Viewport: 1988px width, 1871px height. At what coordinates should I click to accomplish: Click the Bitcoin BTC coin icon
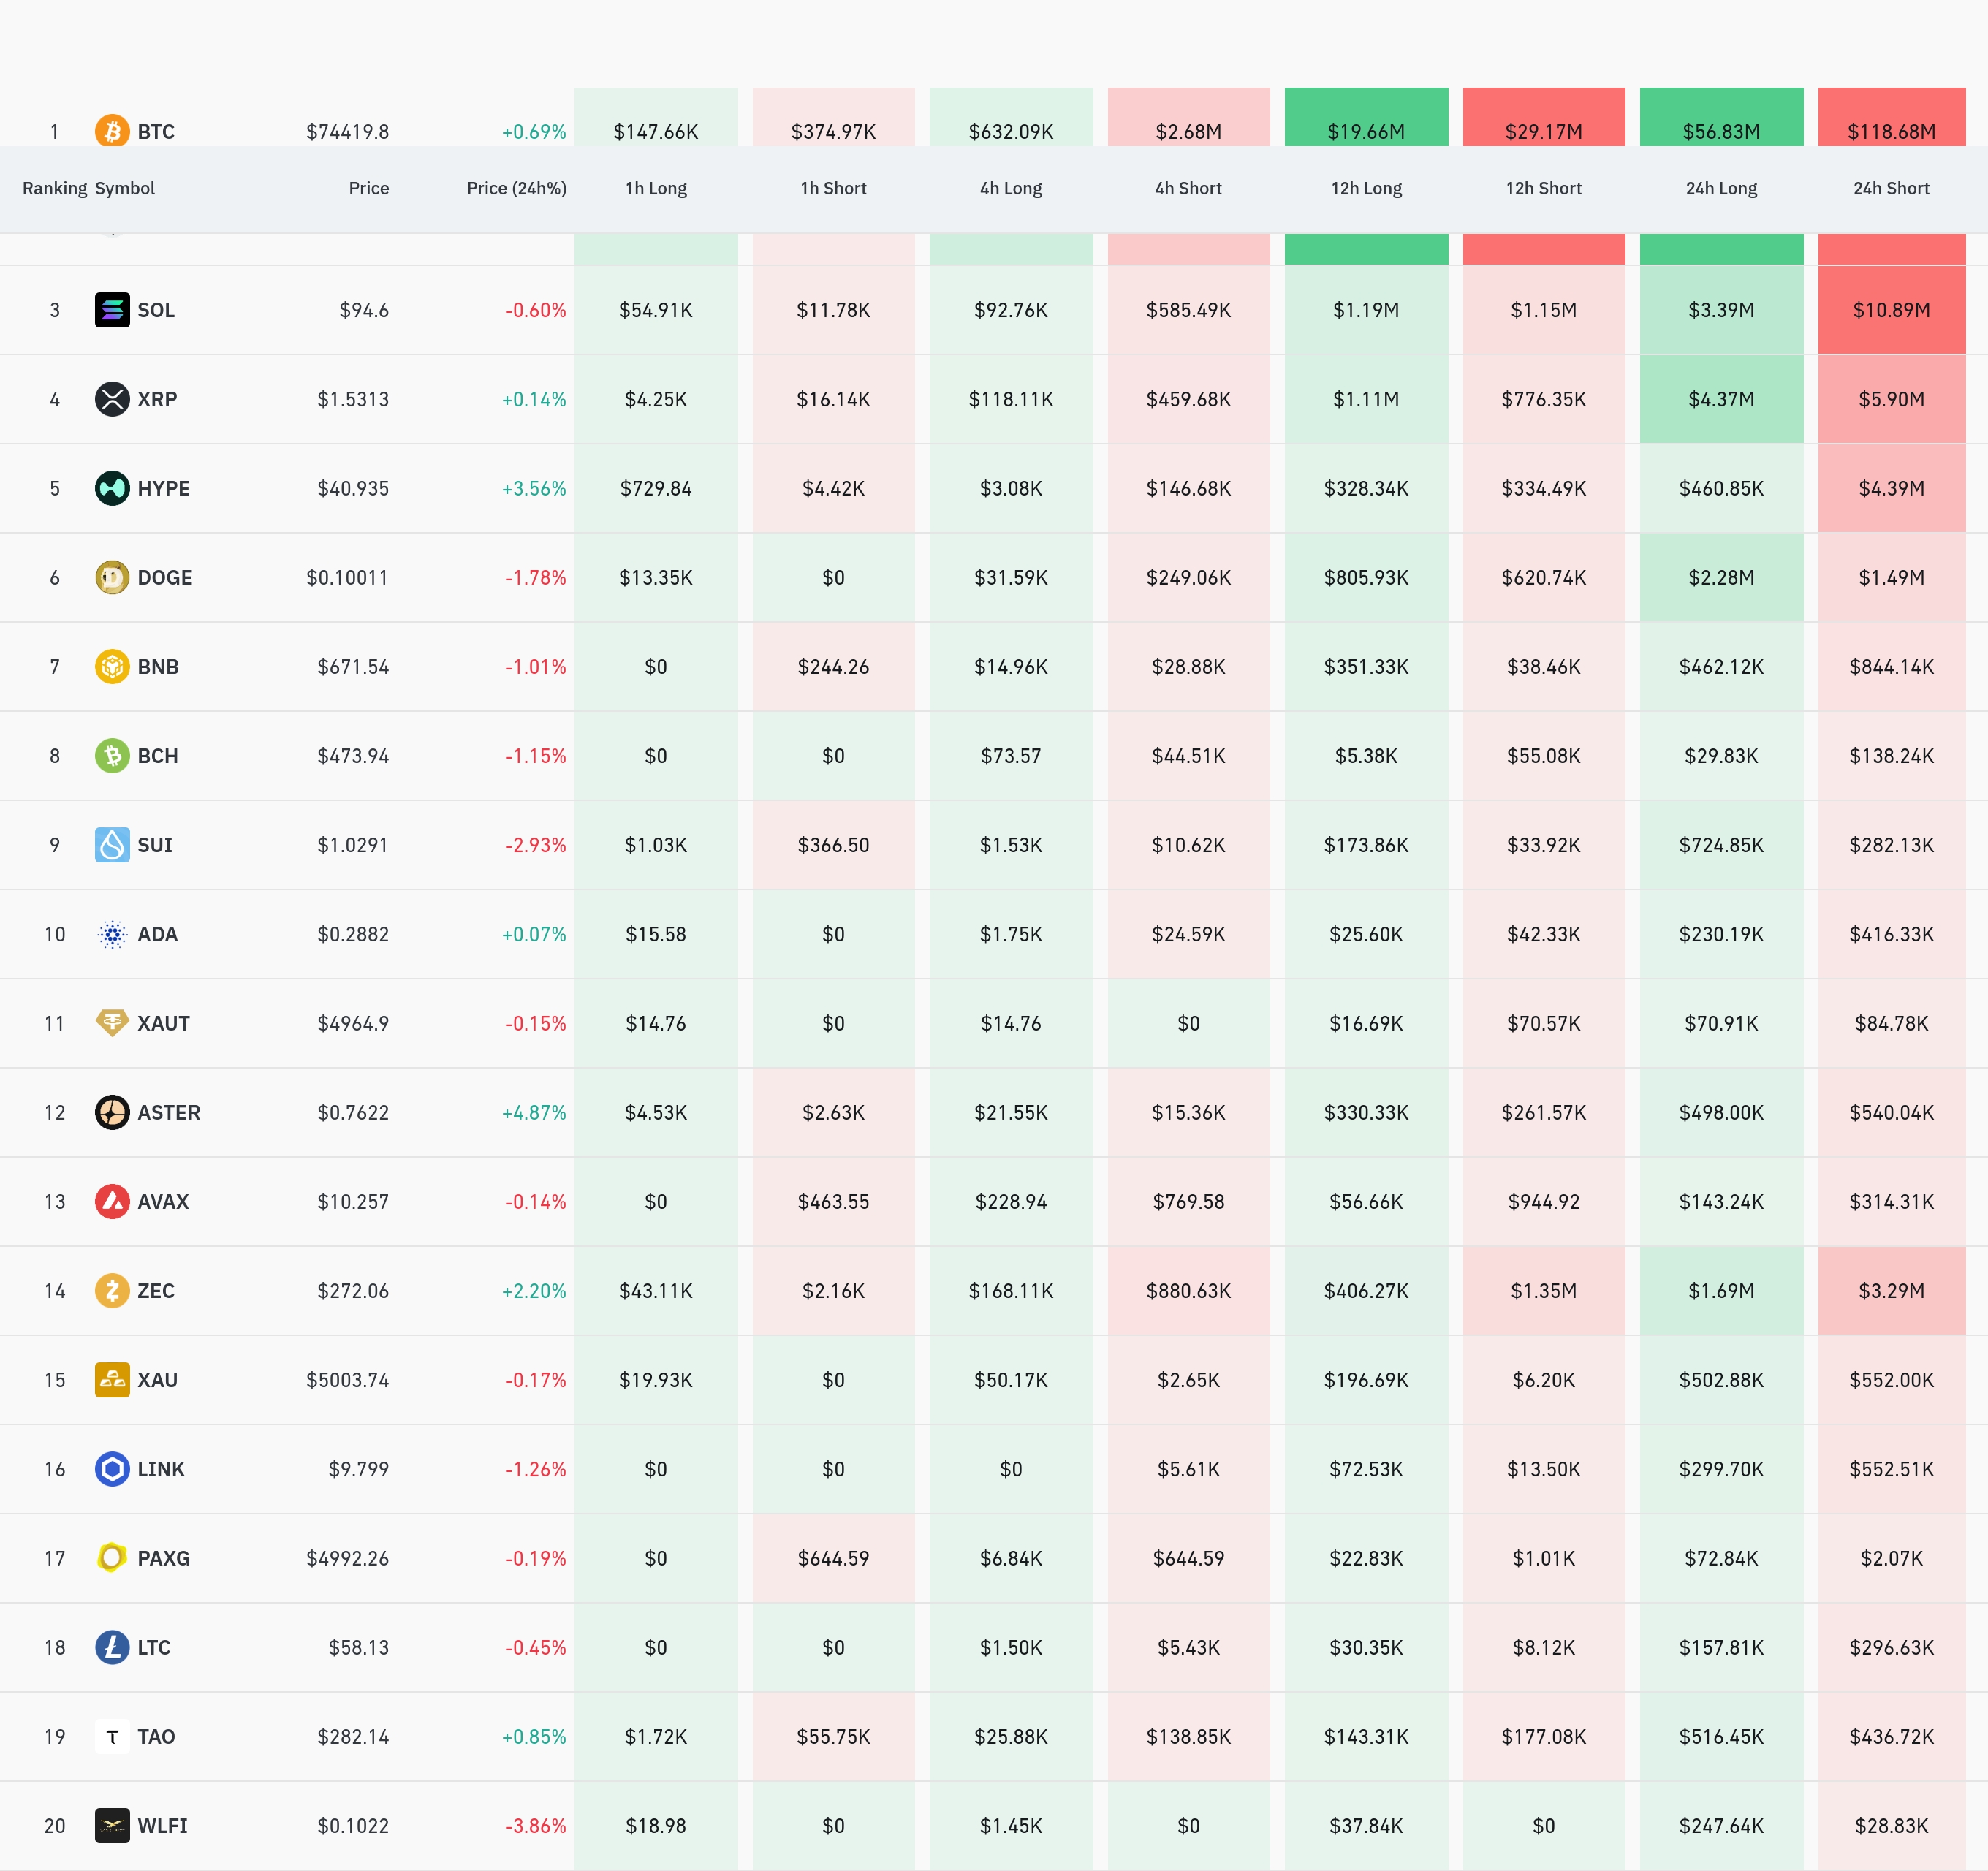[x=112, y=131]
